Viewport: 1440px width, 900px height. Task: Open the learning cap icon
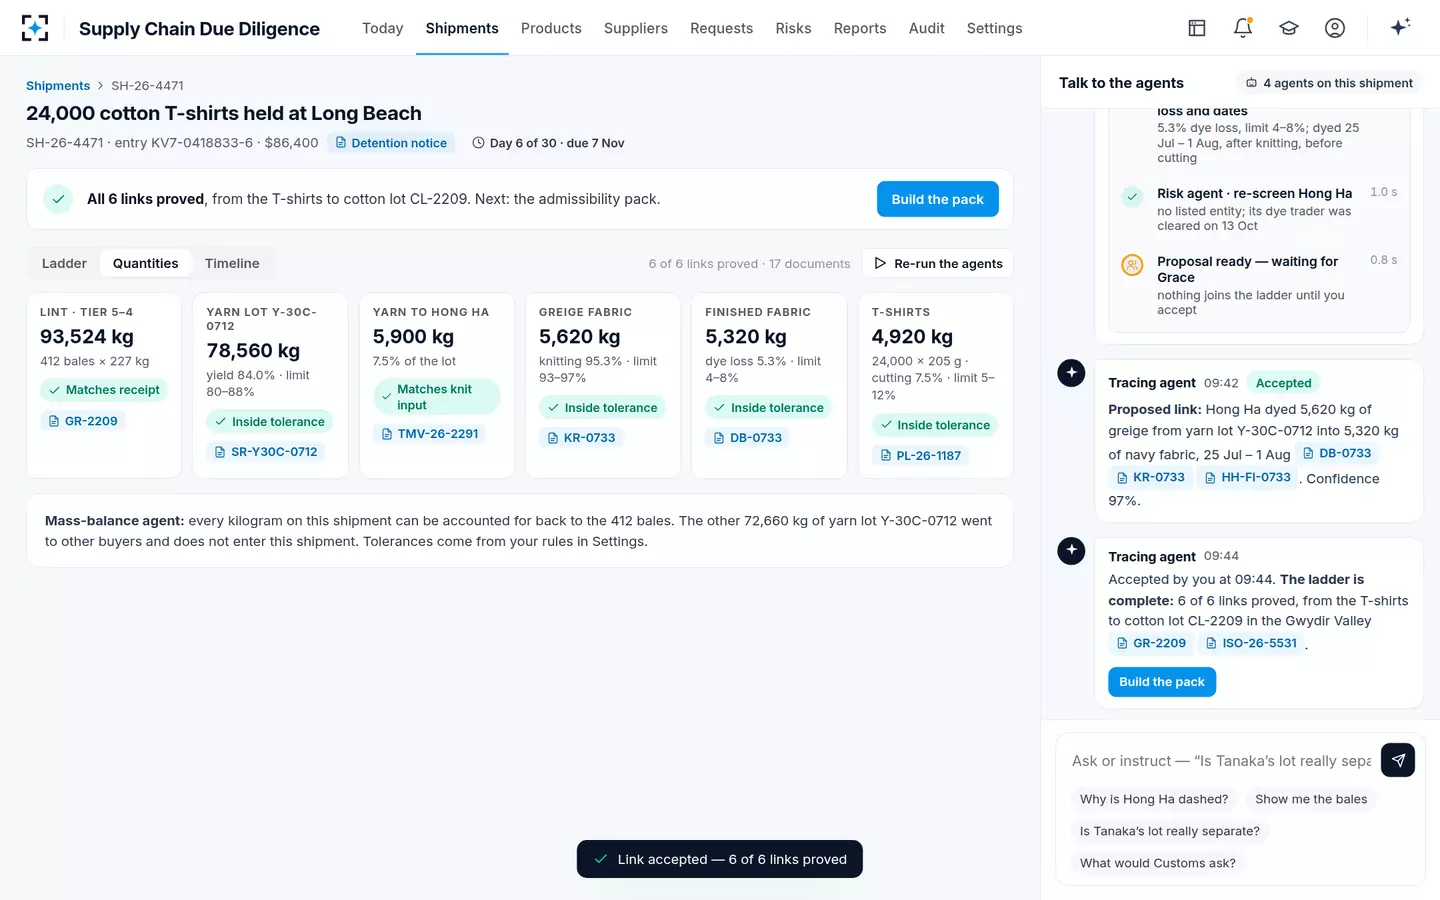[x=1289, y=28]
